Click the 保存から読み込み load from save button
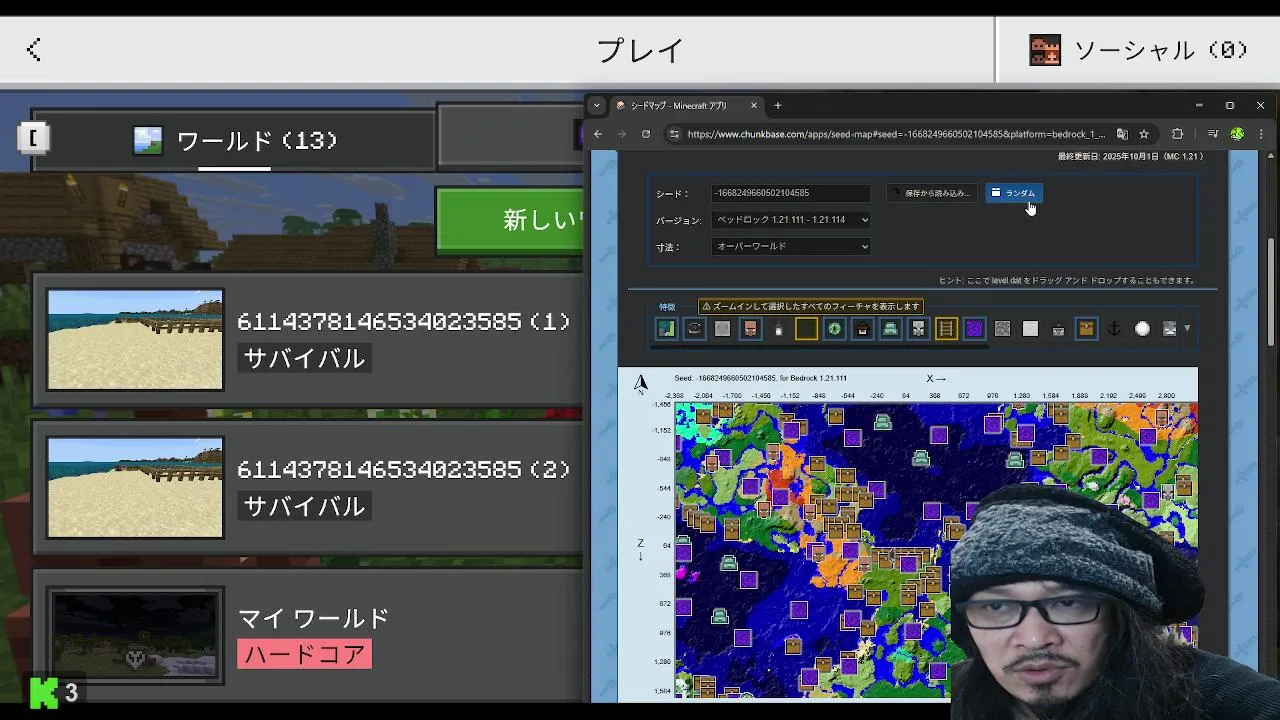1280x720 pixels. click(x=932, y=193)
